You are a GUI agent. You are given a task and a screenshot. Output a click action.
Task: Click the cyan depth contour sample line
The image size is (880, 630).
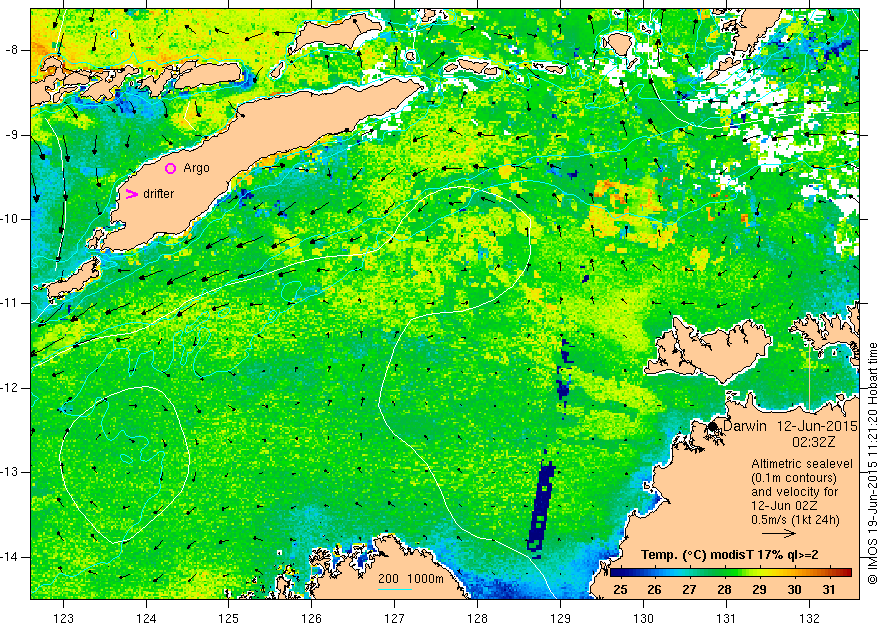click(x=395, y=589)
